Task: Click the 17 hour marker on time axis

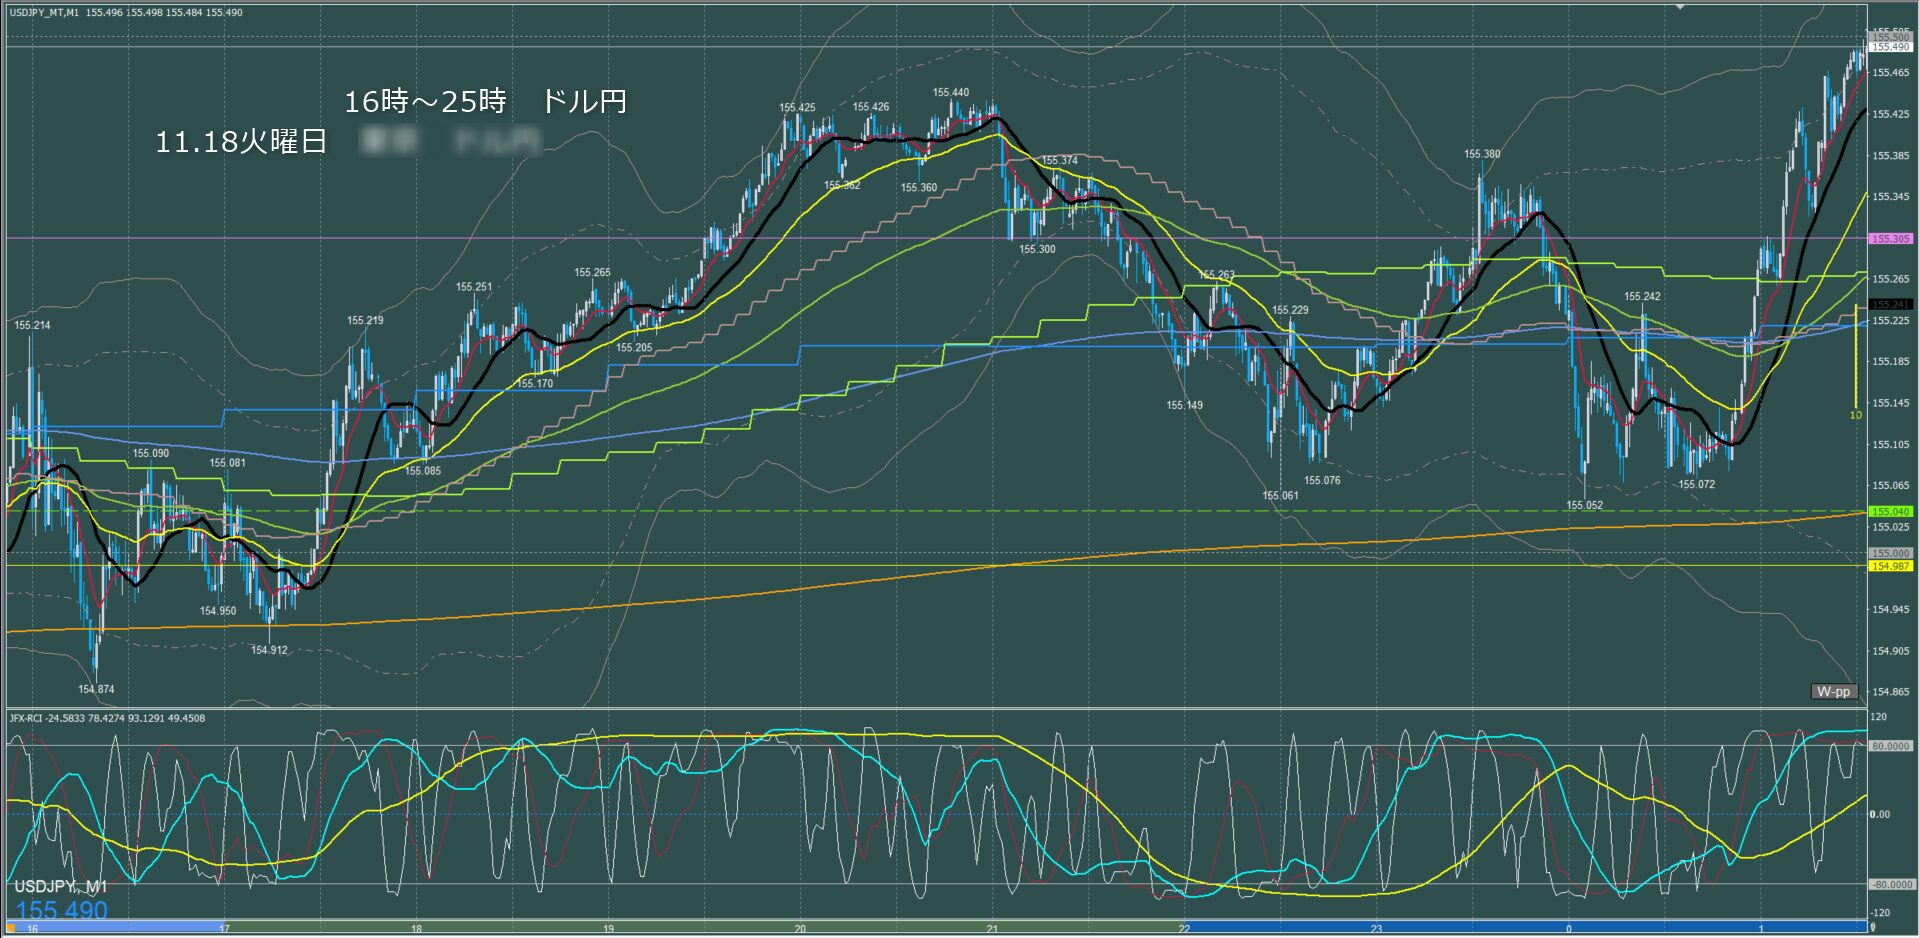Action: click(x=224, y=929)
